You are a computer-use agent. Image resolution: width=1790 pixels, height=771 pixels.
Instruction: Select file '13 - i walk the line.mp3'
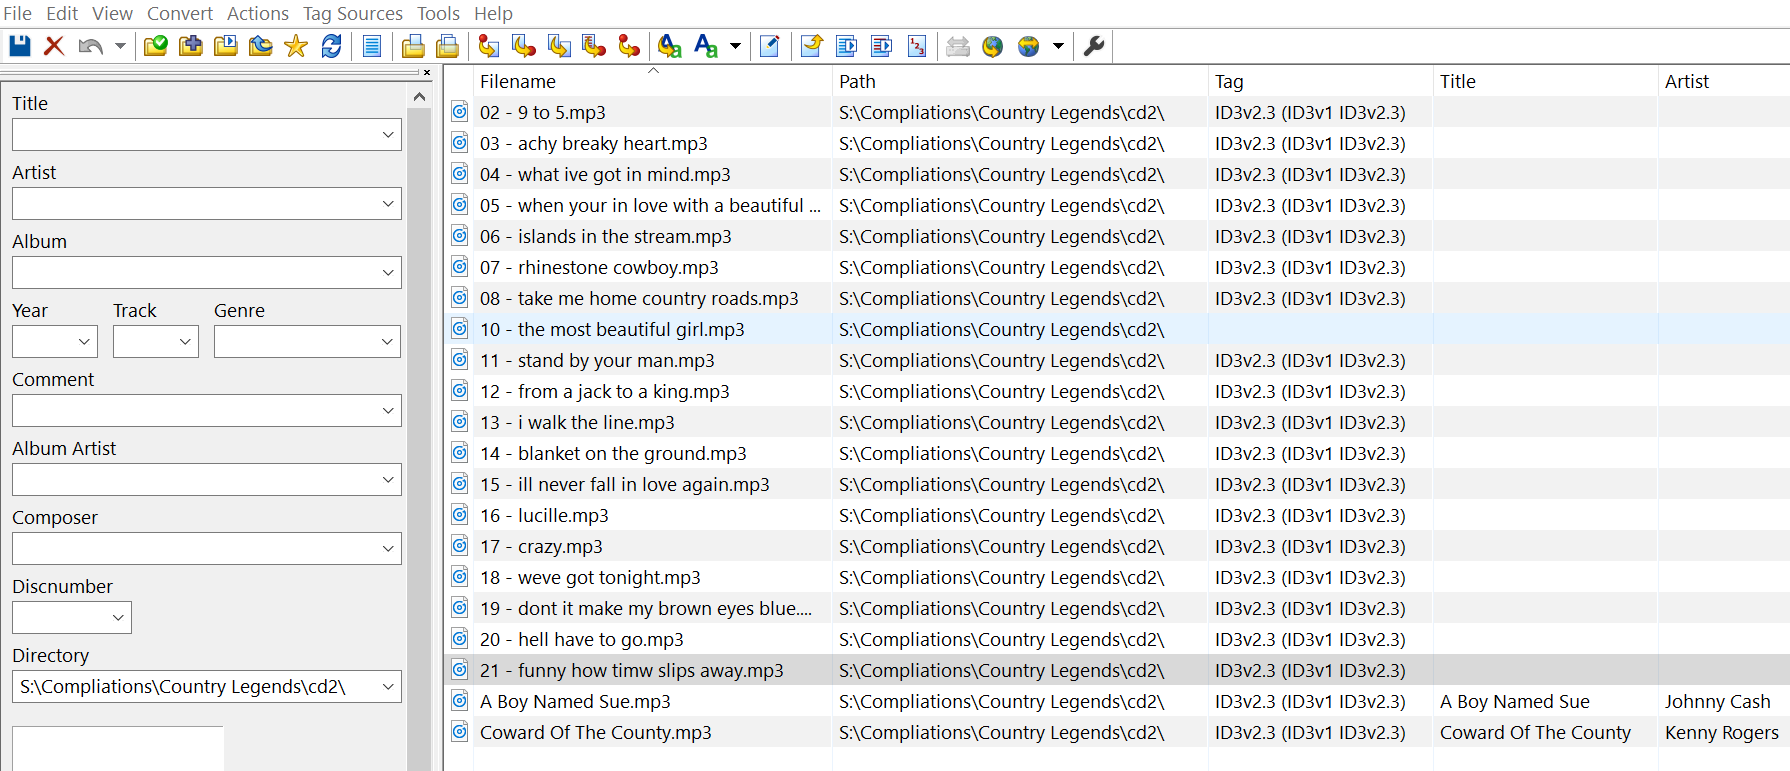[x=577, y=423]
